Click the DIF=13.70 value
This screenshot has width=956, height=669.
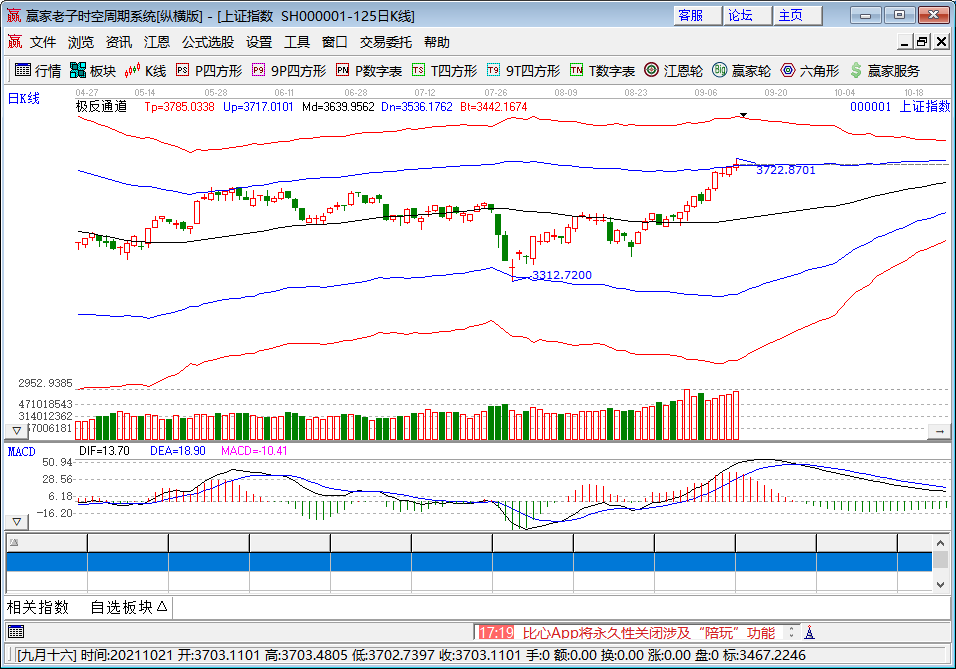104,451
